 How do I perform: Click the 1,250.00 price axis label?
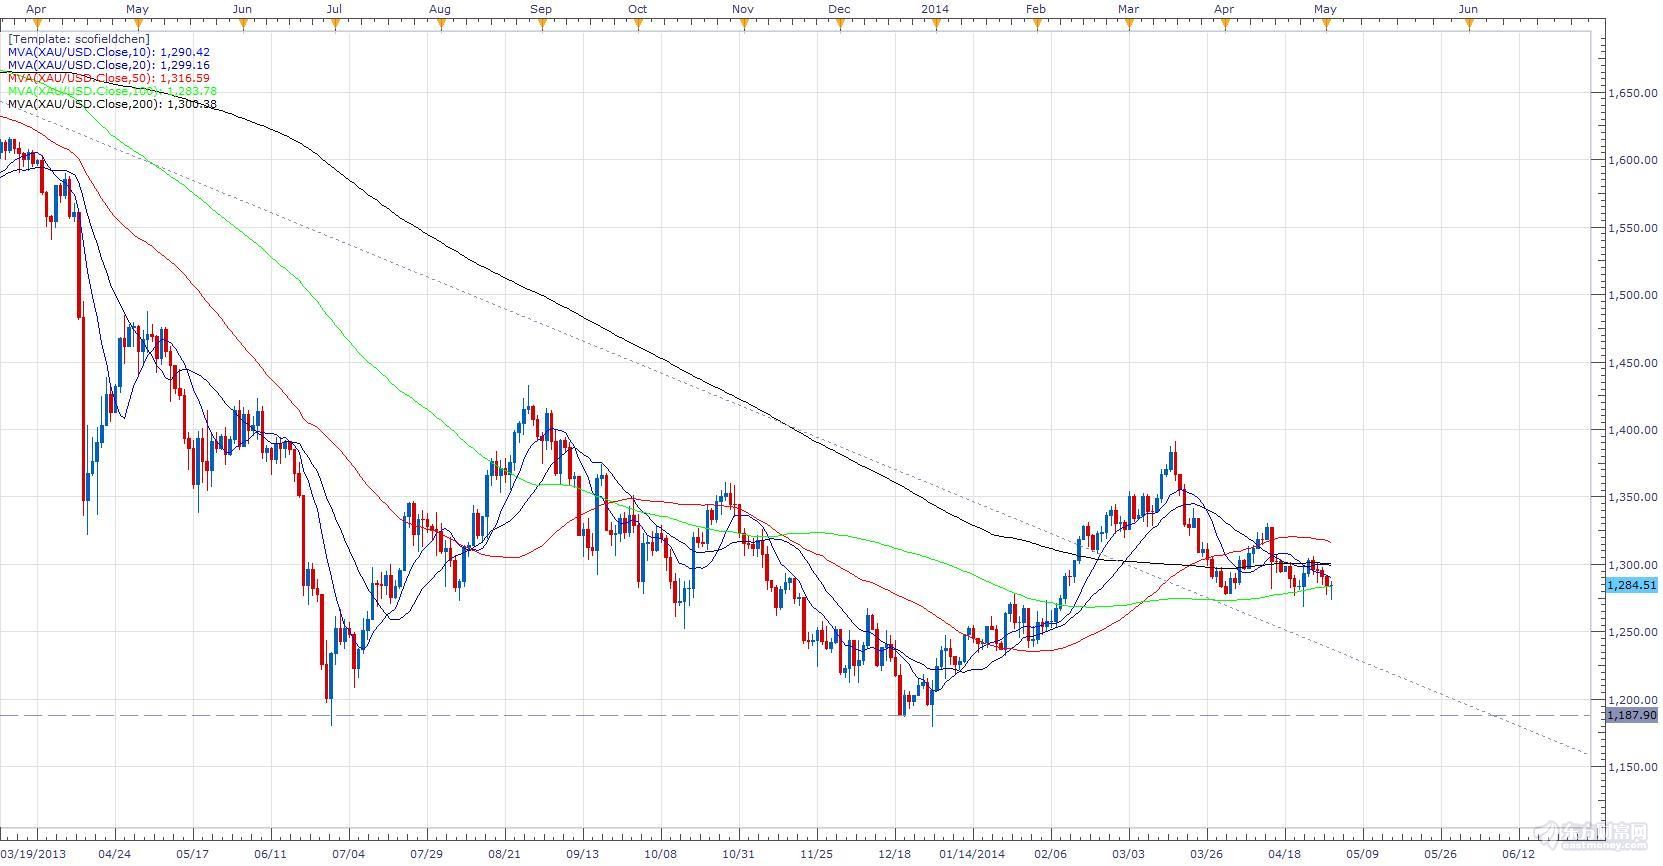click(x=1632, y=633)
